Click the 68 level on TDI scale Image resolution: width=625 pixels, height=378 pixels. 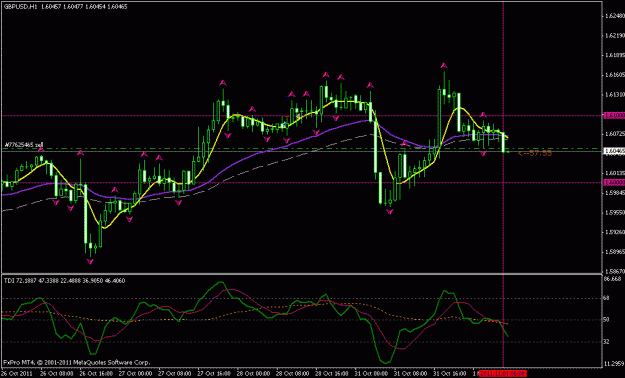point(607,298)
